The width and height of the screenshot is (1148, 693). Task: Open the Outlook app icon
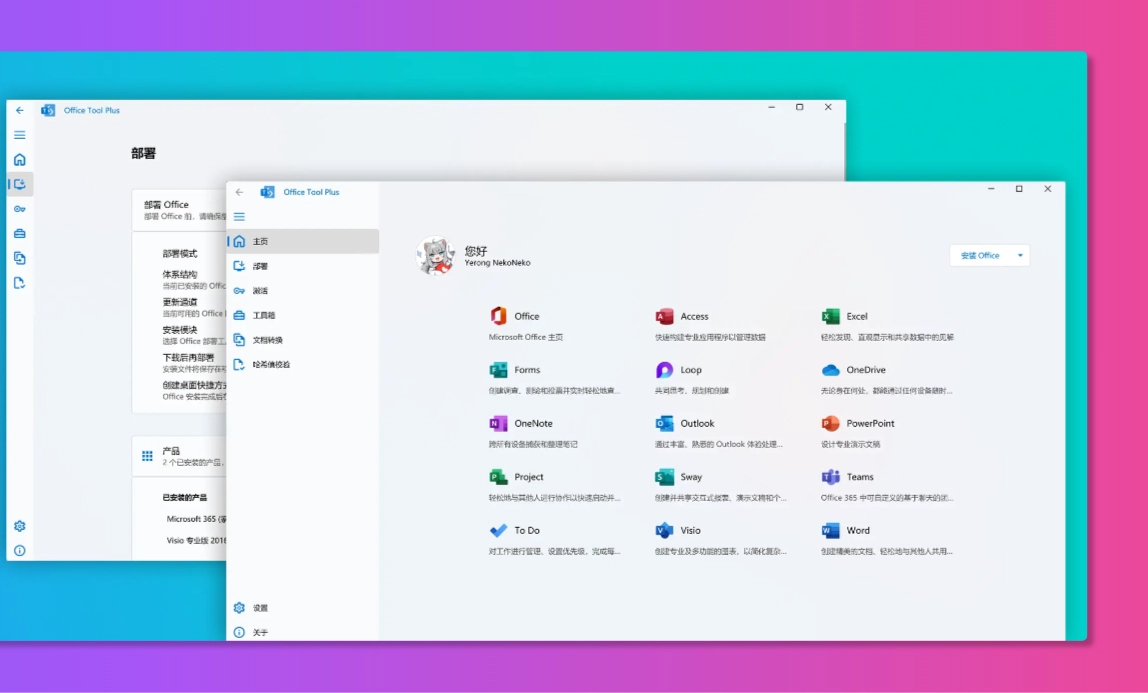[664, 423]
